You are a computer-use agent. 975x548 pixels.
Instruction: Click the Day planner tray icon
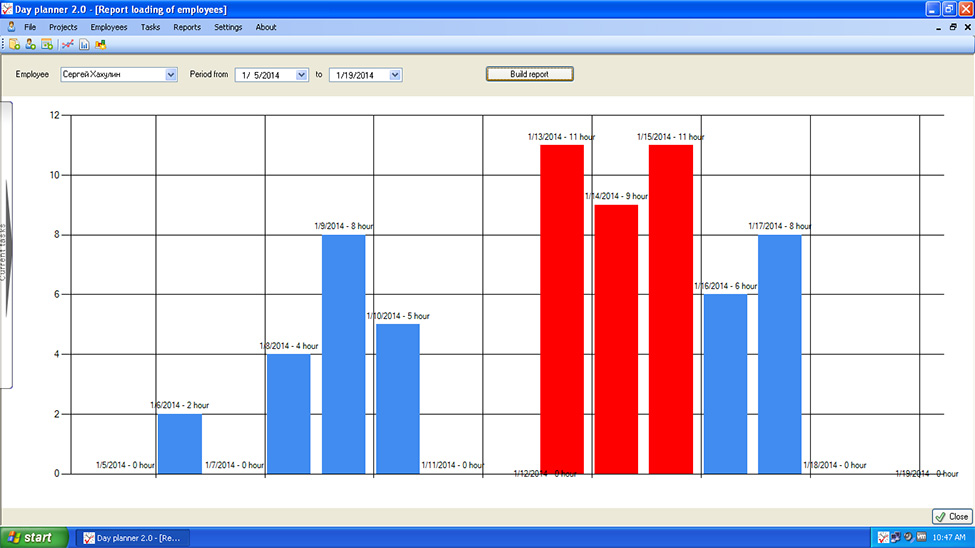pos(883,537)
